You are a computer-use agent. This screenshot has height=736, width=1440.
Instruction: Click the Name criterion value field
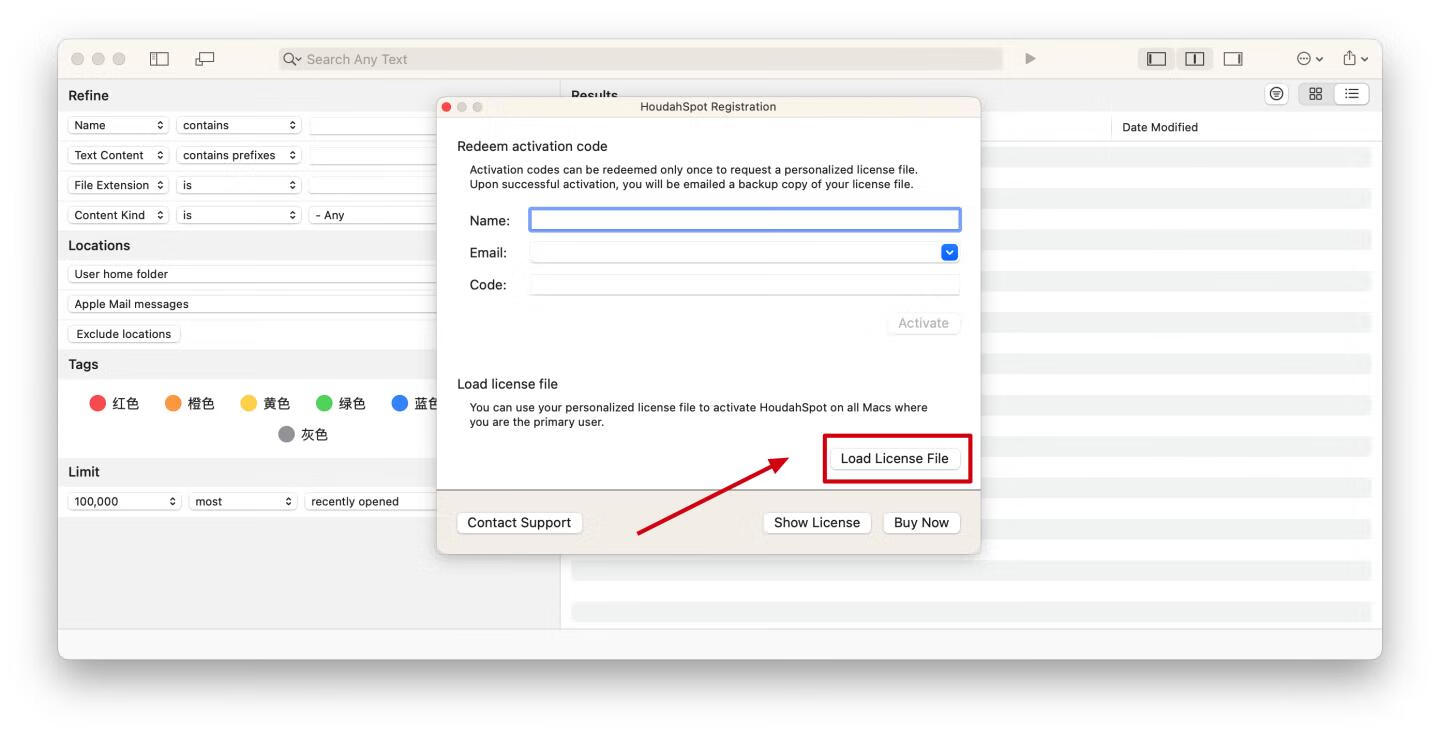point(373,125)
